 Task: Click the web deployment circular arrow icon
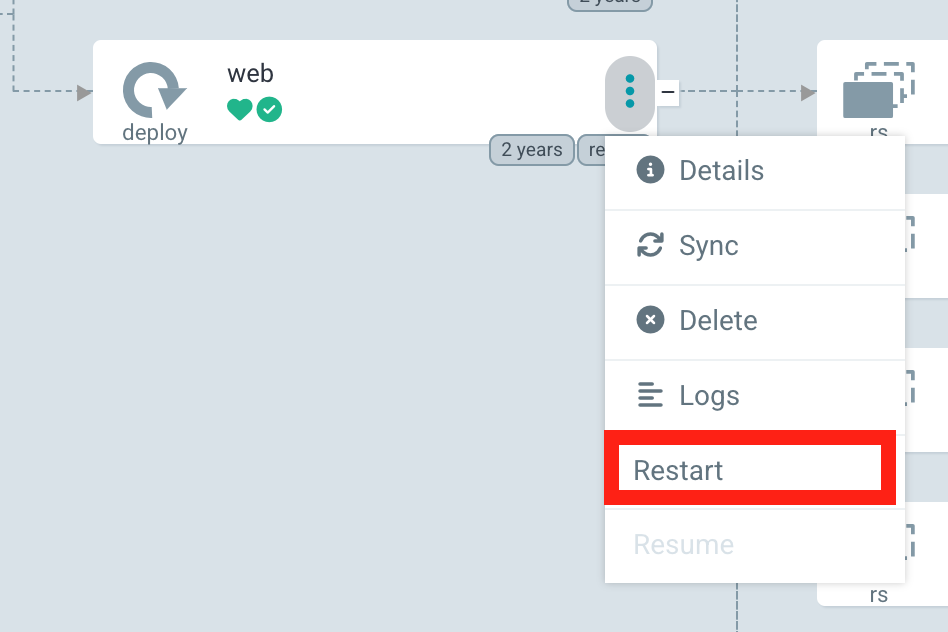154,90
